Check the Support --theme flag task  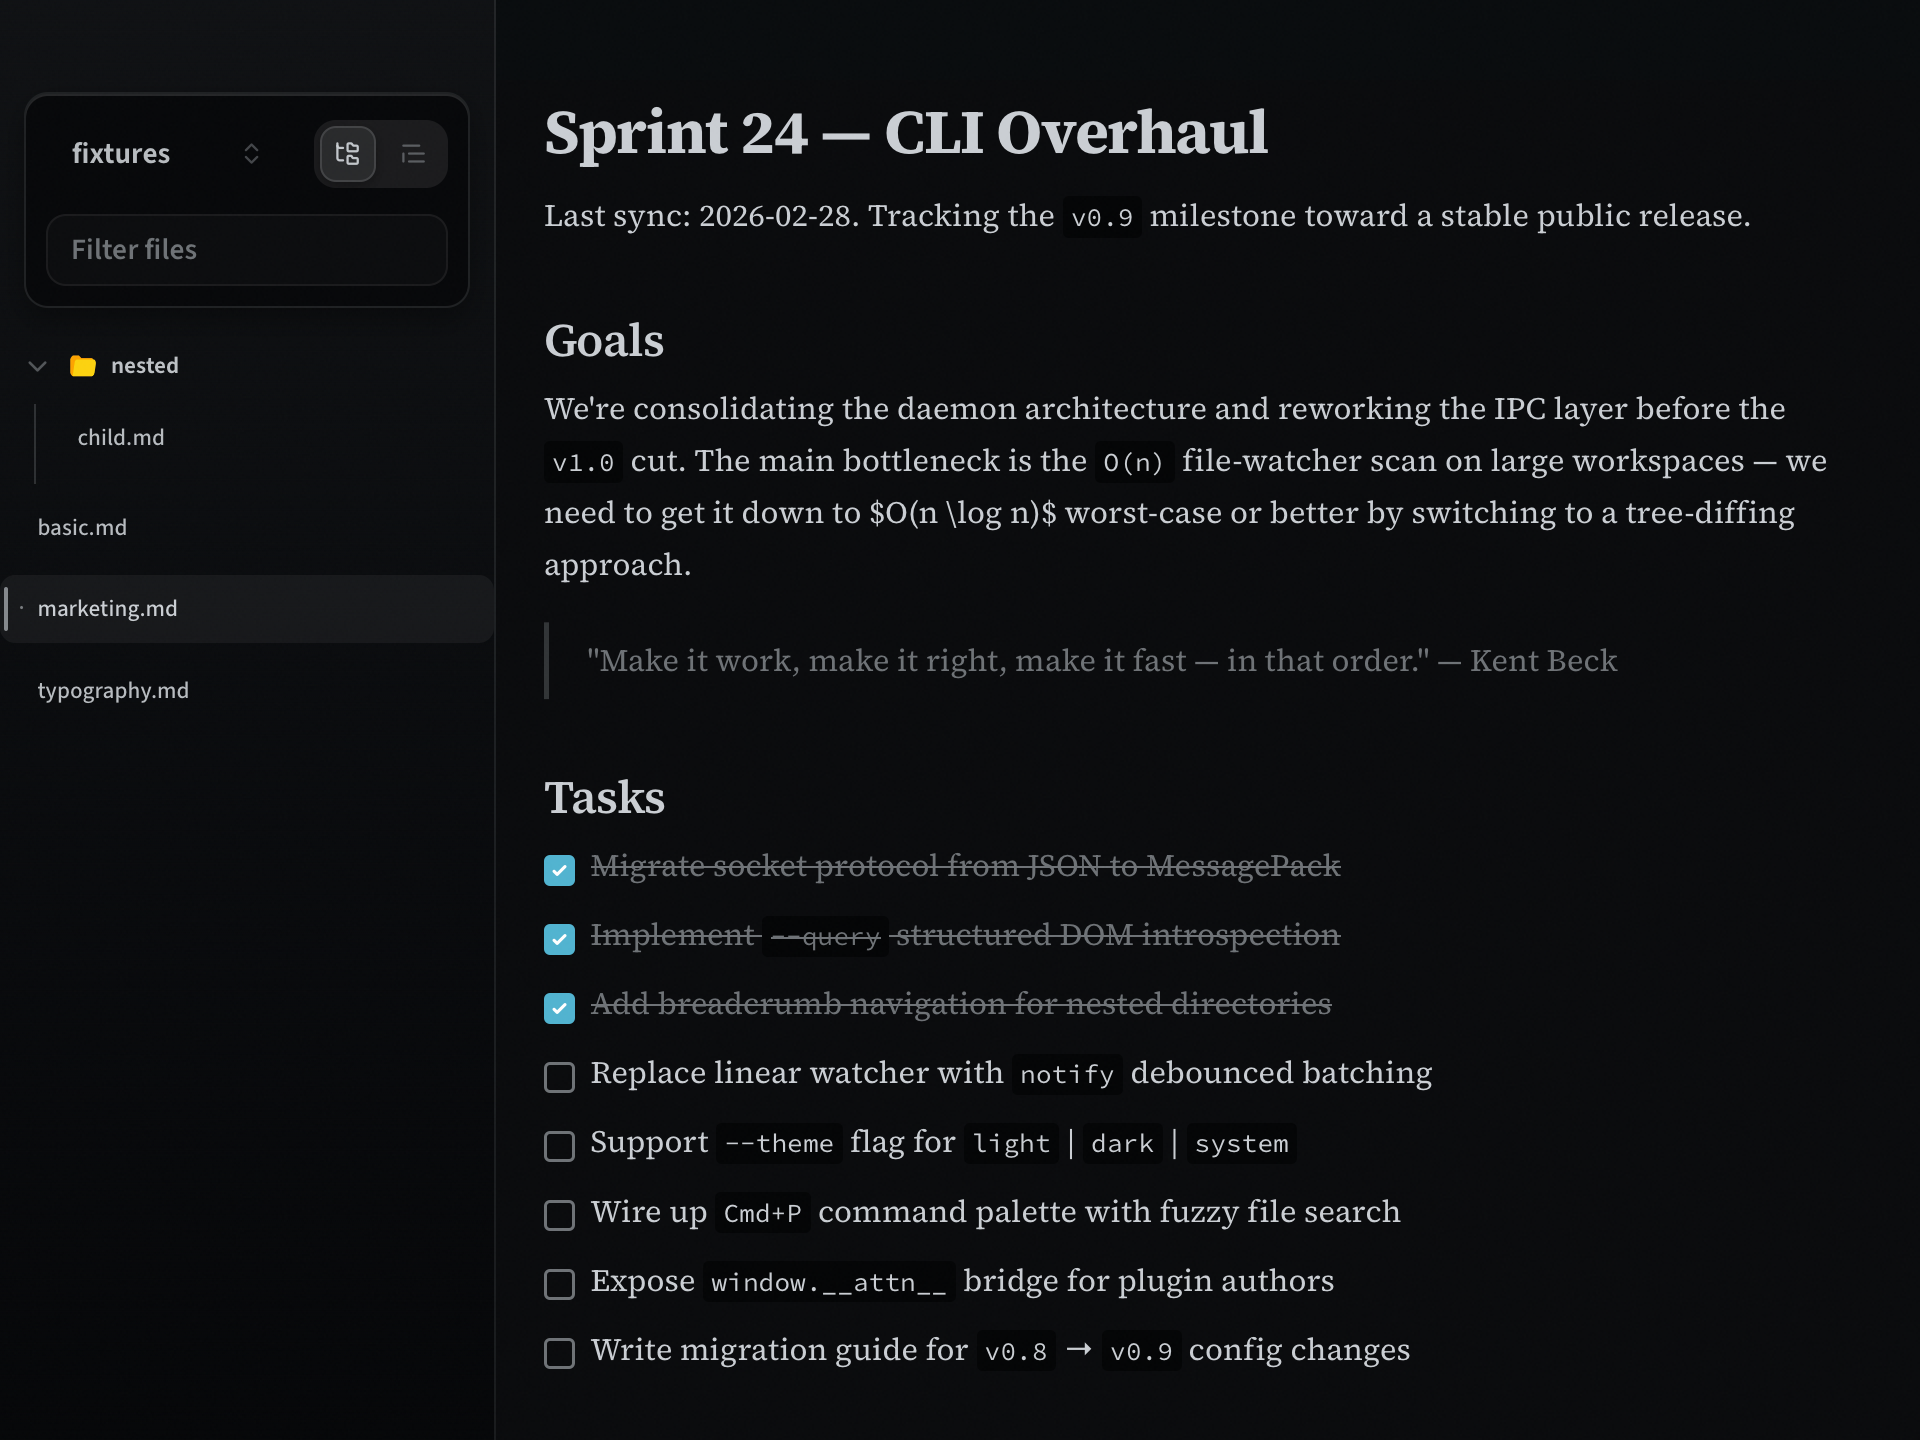point(559,1146)
